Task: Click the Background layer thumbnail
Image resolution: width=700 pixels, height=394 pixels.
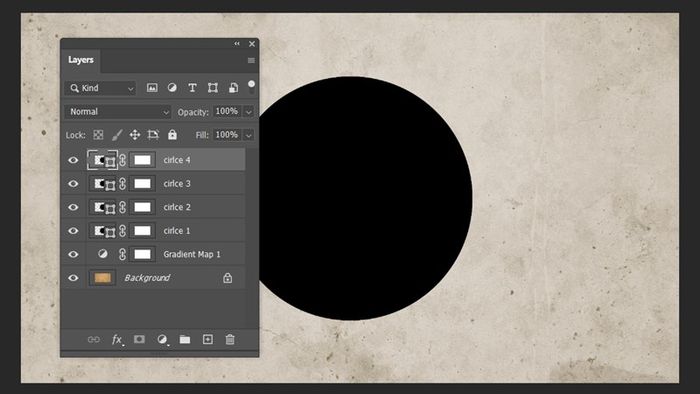Action: point(103,278)
